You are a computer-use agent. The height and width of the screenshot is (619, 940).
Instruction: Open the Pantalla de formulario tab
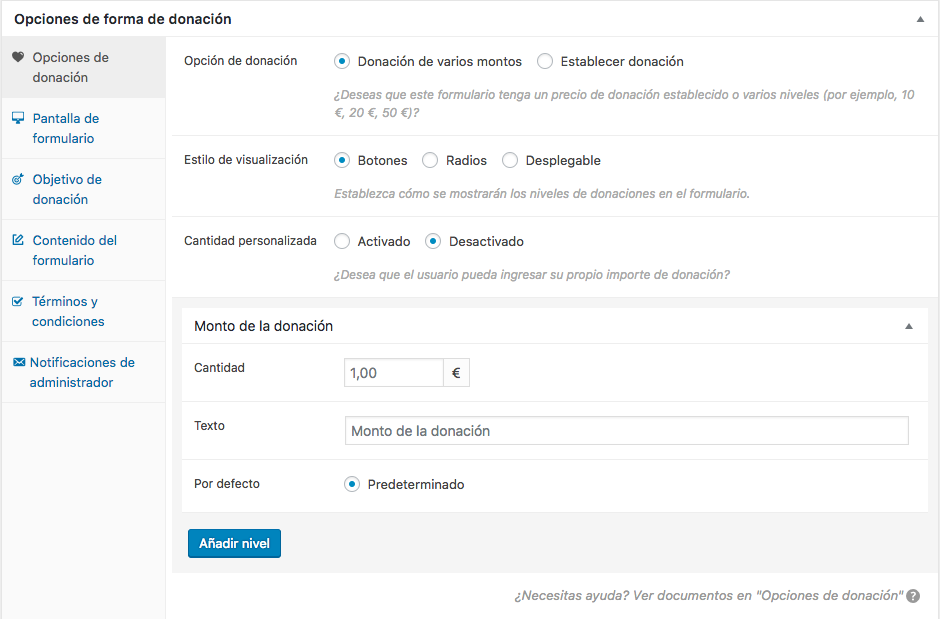66,128
